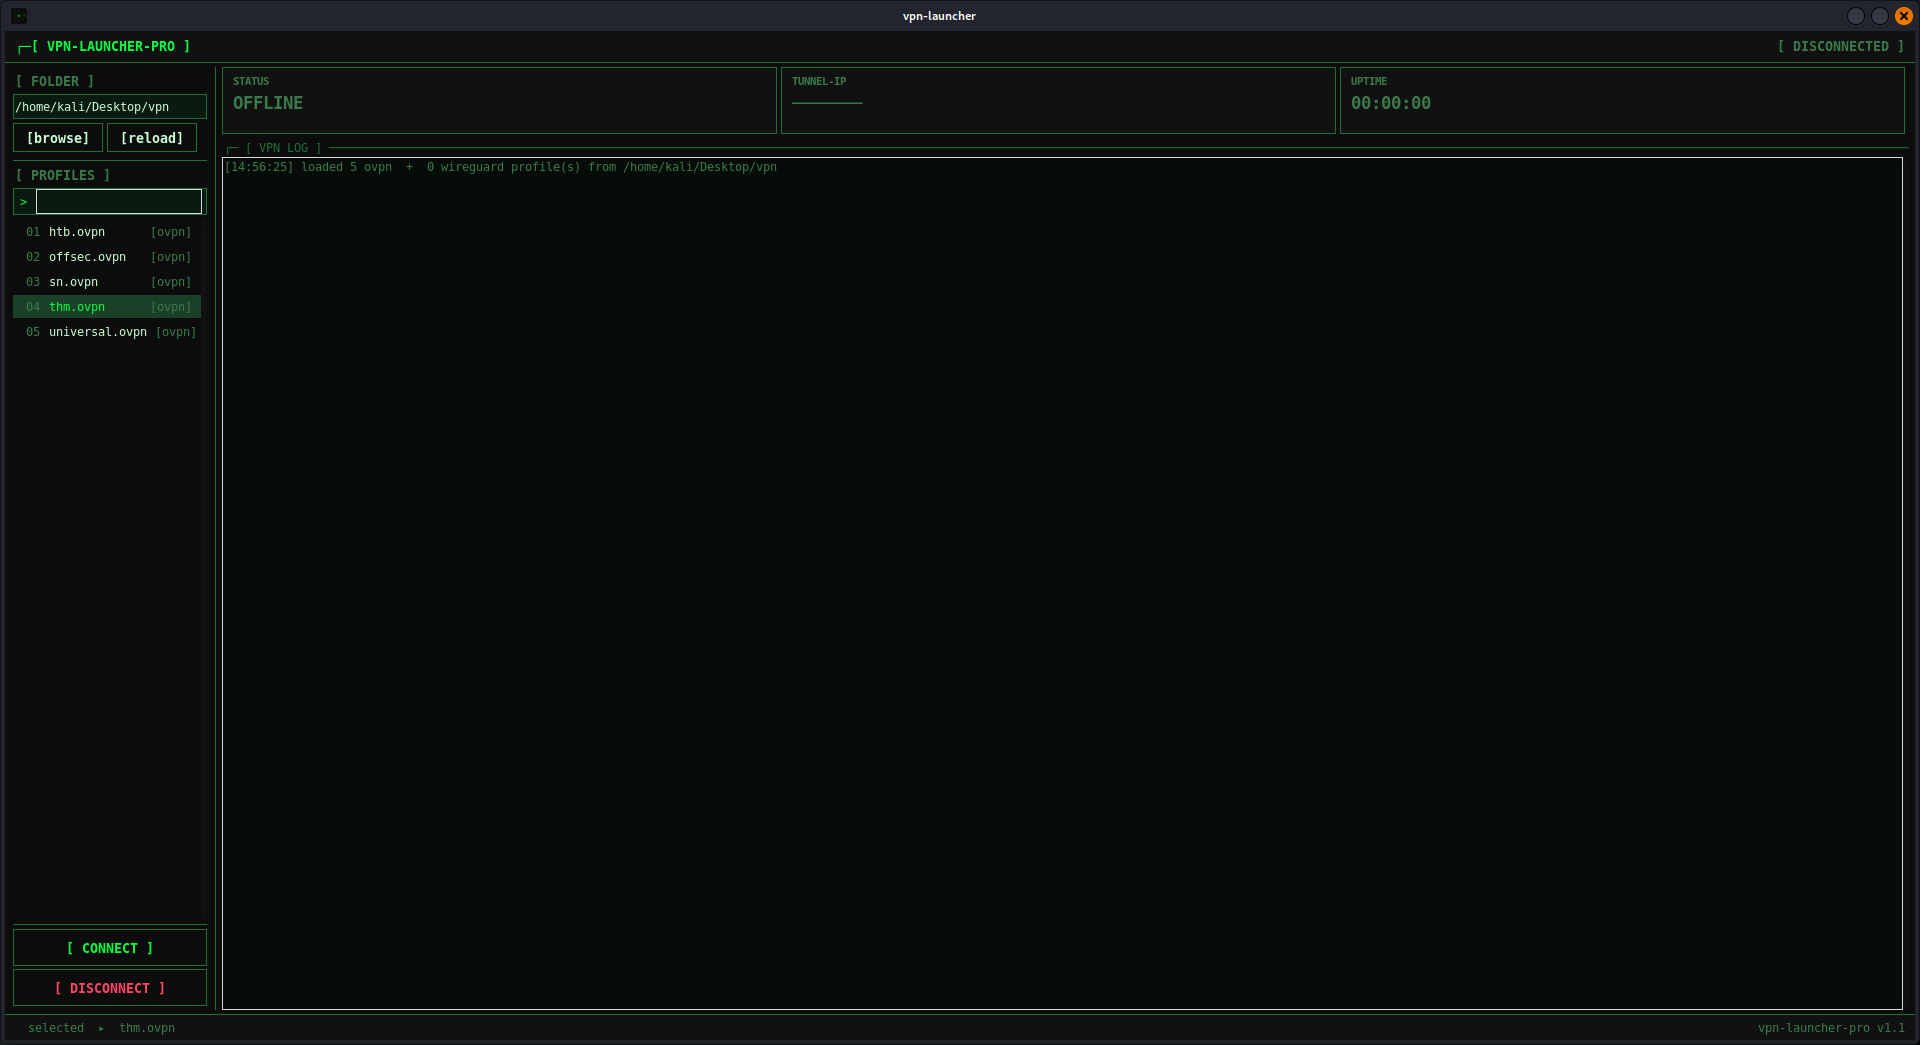Click the STATUS panel label
Screen dimensions: 1920x1045
[x=251, y=82]
